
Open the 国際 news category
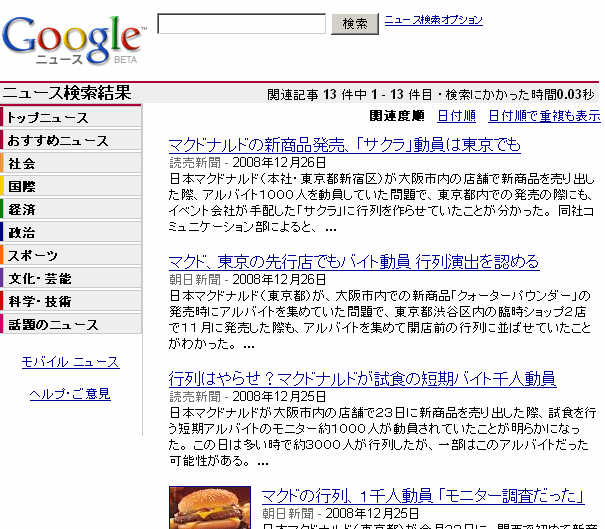[71, 186]
